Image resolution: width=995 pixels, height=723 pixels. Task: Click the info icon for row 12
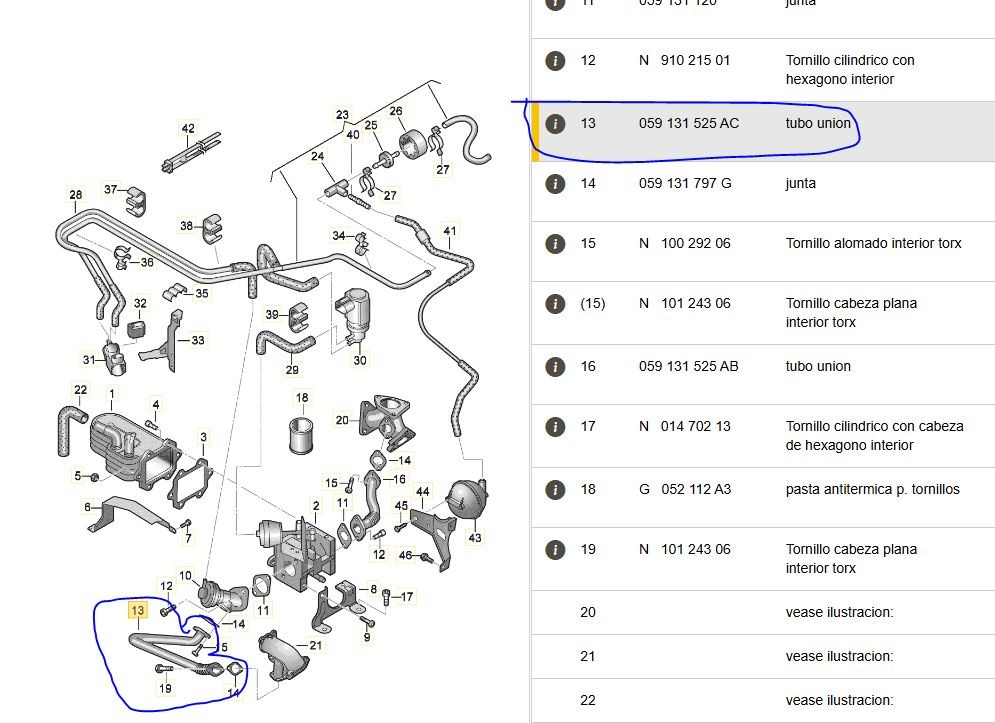555,61
